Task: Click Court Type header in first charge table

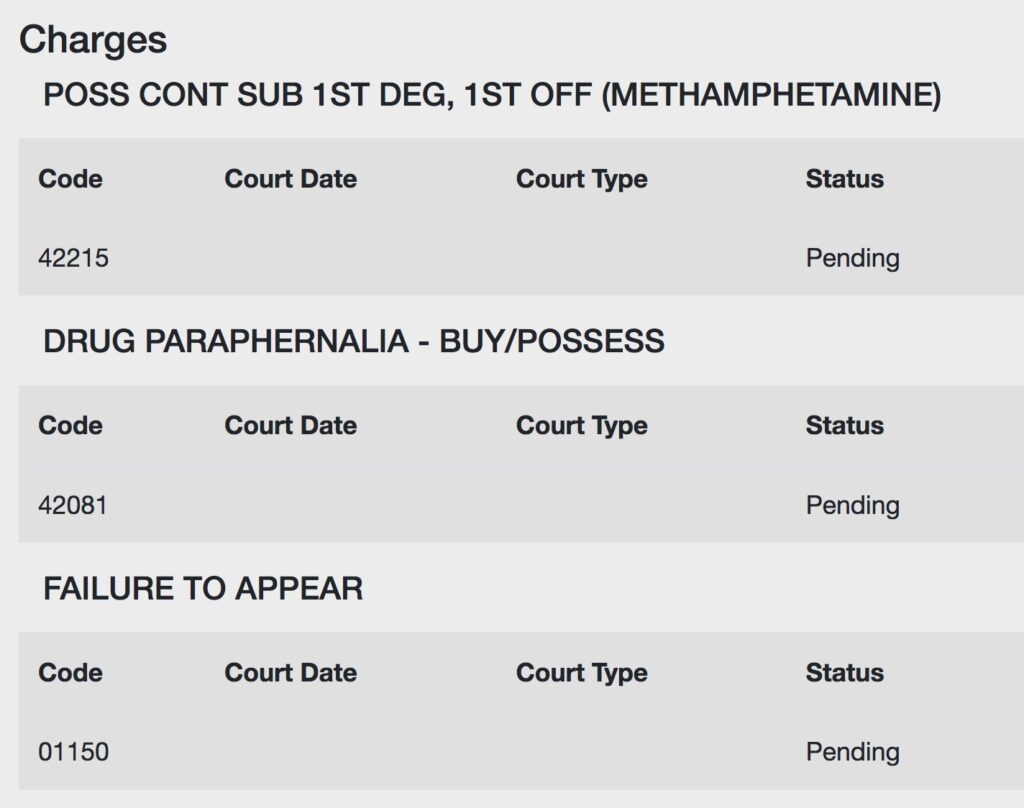Action: pos(581,179)
